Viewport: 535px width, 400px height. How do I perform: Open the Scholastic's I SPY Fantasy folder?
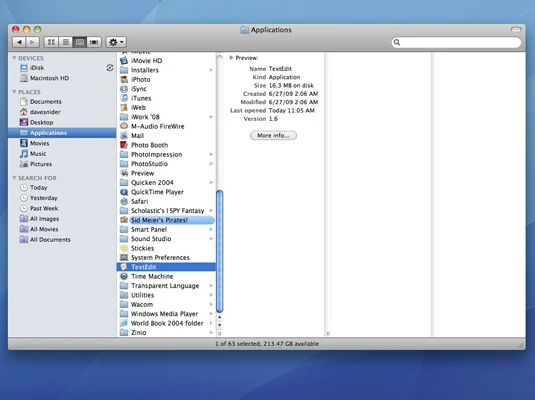click(x=167, y=211)
